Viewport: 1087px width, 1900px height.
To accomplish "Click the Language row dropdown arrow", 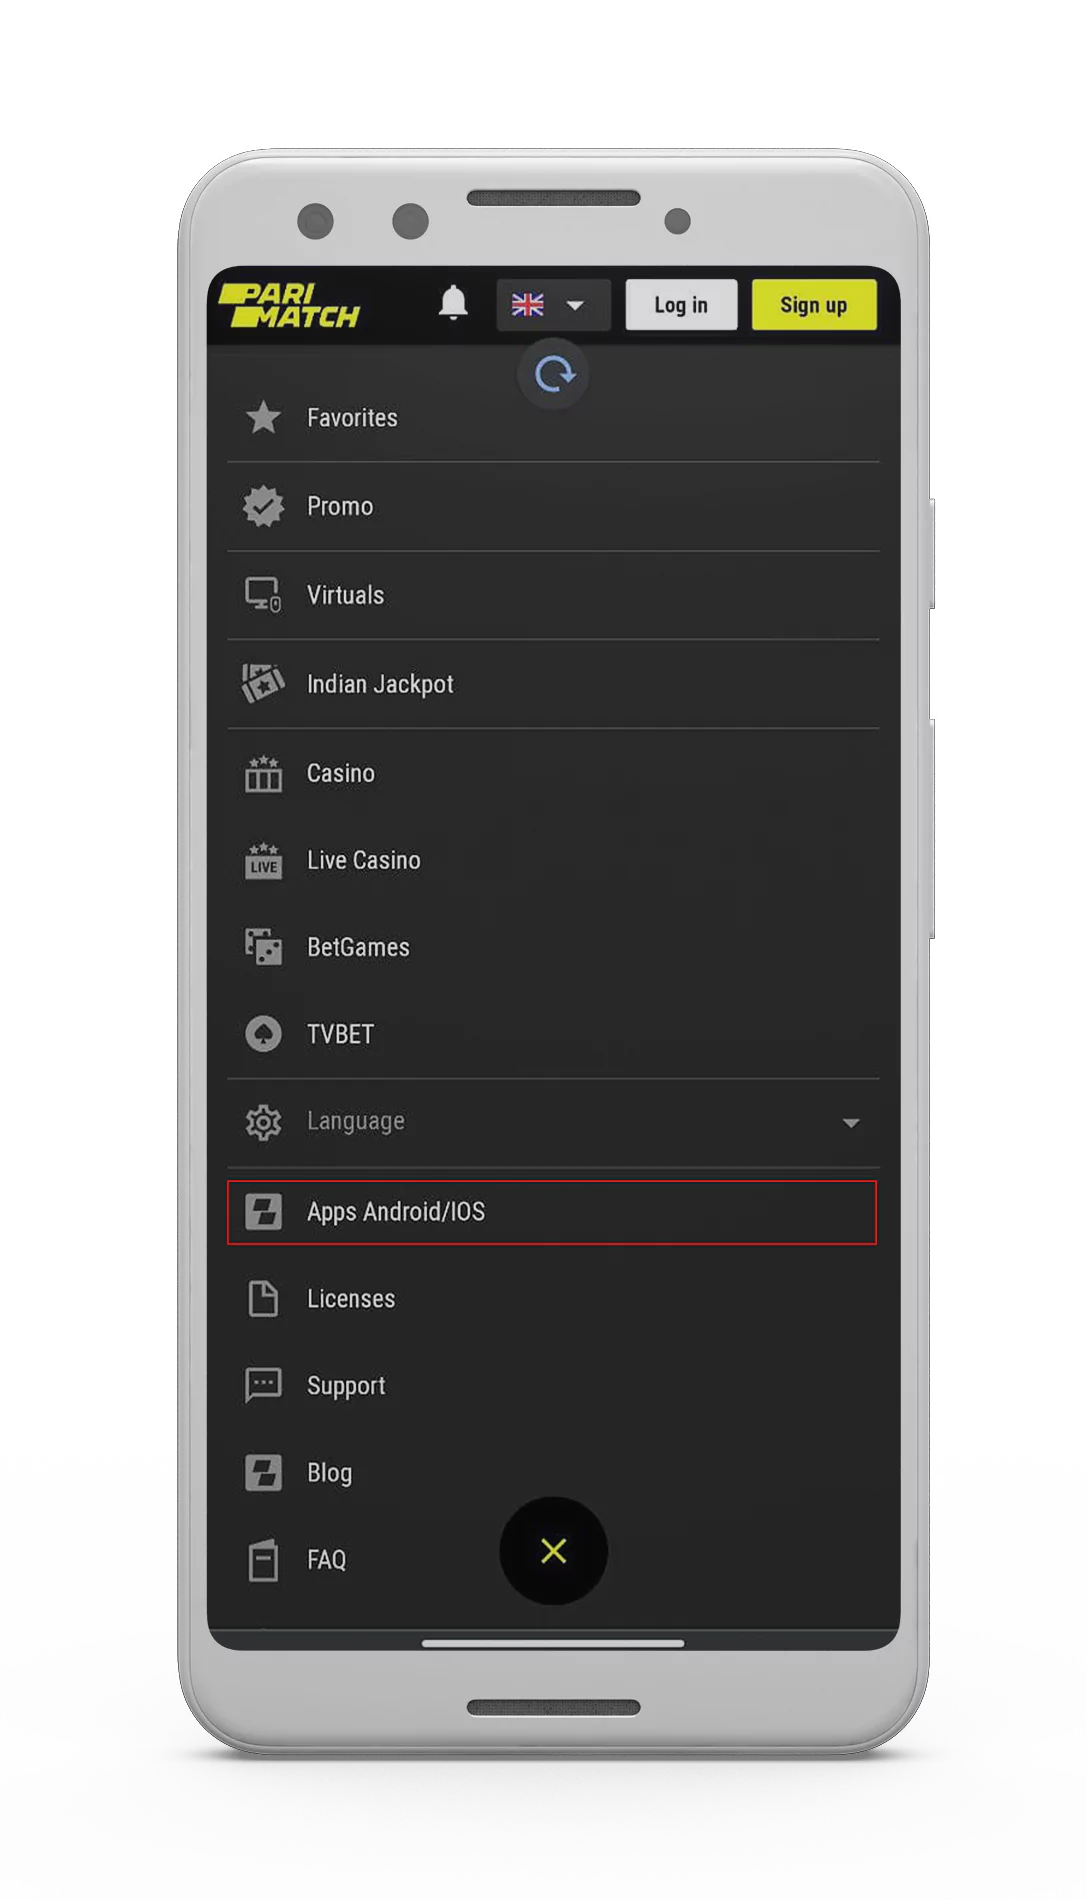I will coord(850,1123).
